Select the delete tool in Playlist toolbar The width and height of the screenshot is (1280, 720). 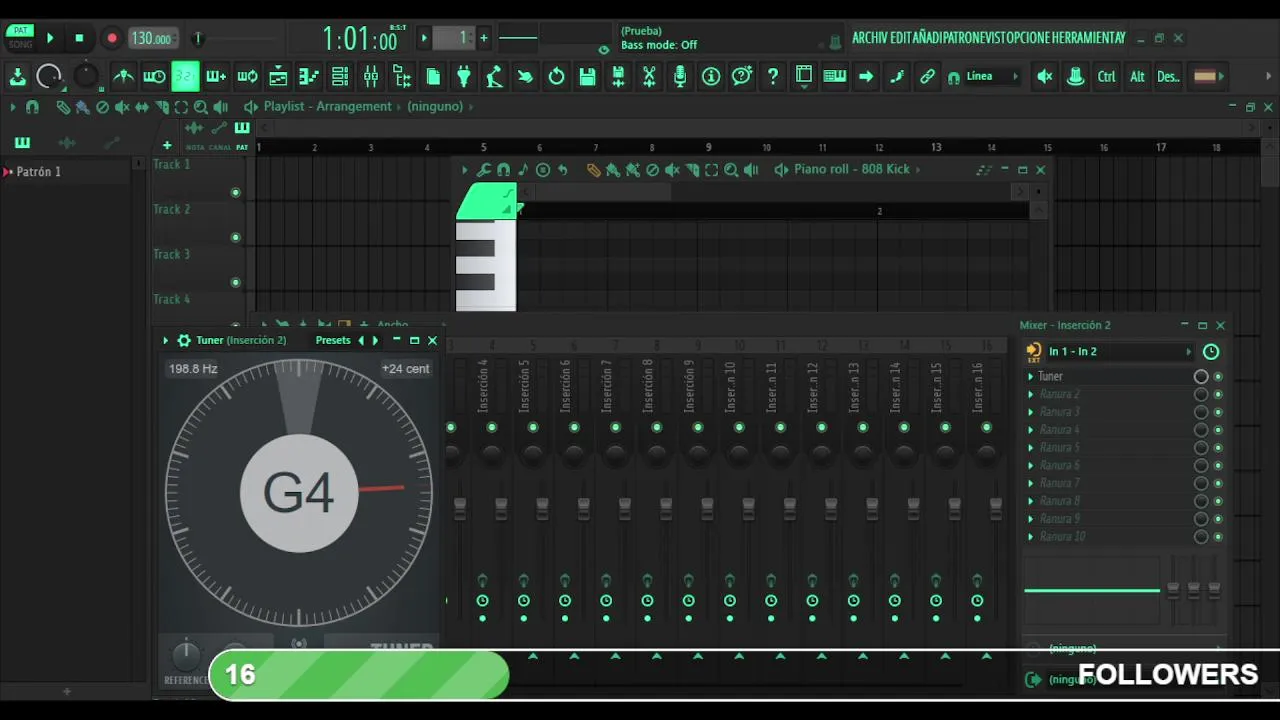coord(102,107)
